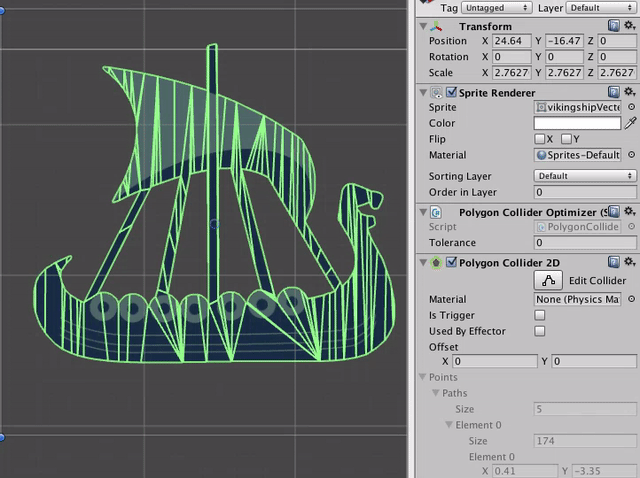The height and width of the screenshot is (478, 640).
Task: Open Sprite Renderer help icon
Action: [613, 92]
